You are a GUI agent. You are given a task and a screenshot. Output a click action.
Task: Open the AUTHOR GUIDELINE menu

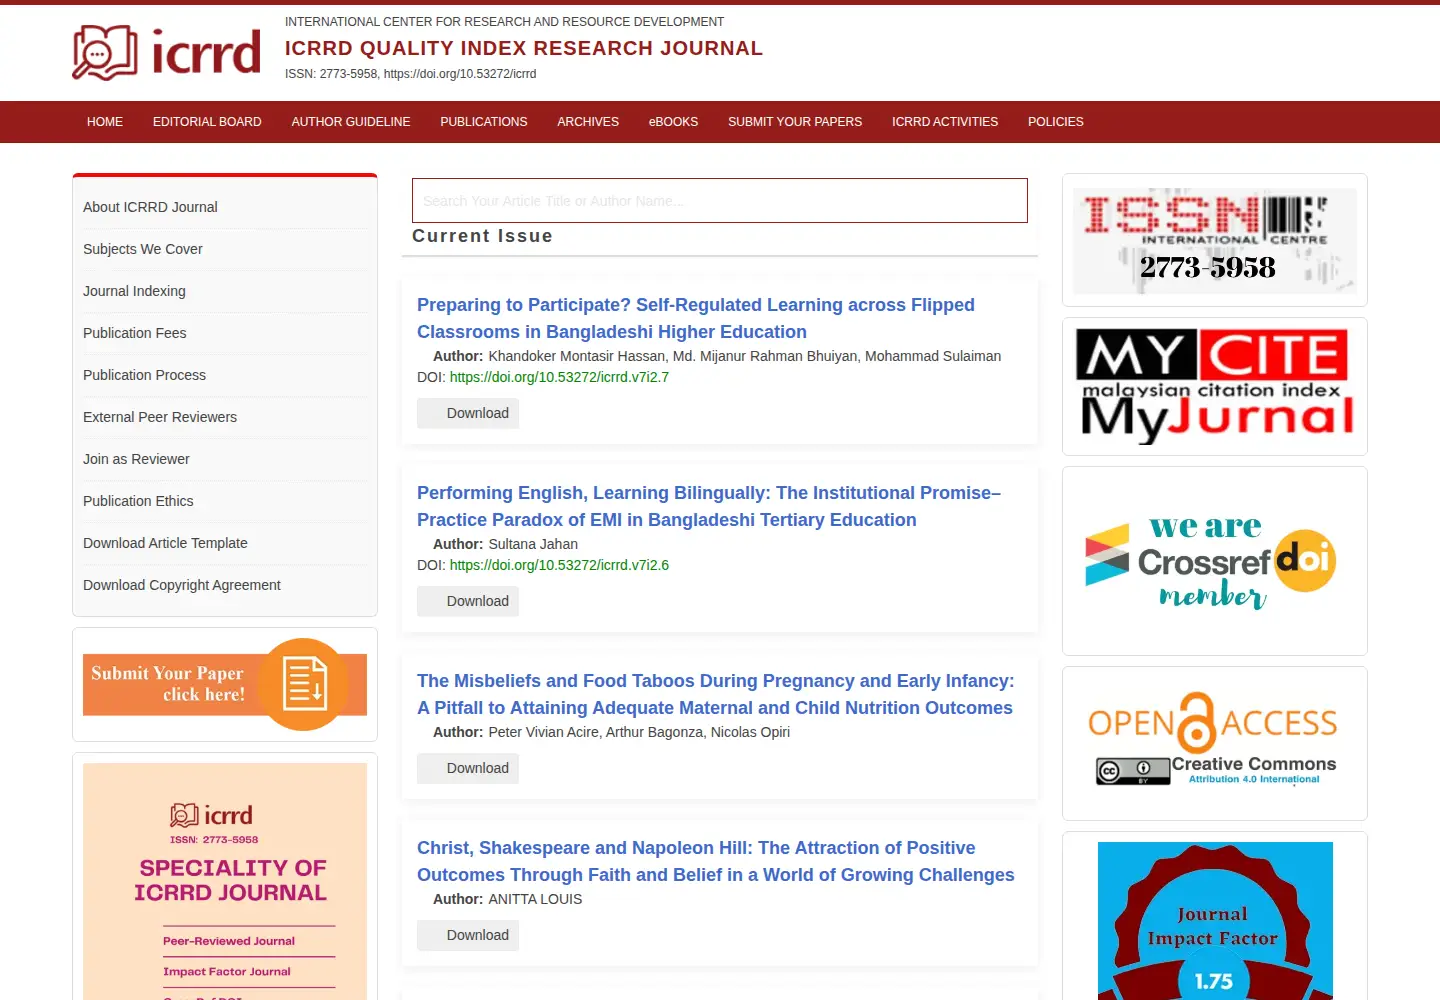click(351, 122)
